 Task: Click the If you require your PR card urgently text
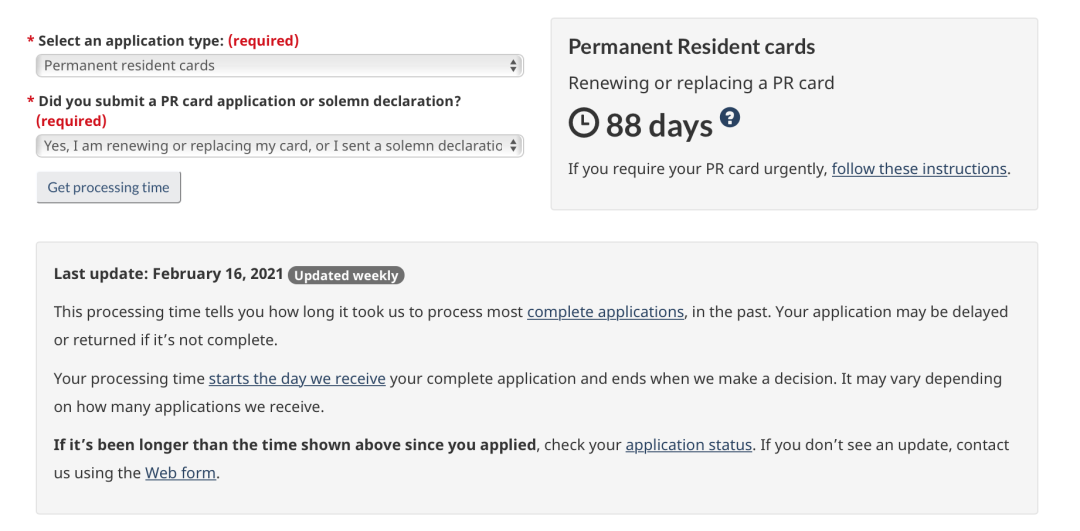[697, 169]
